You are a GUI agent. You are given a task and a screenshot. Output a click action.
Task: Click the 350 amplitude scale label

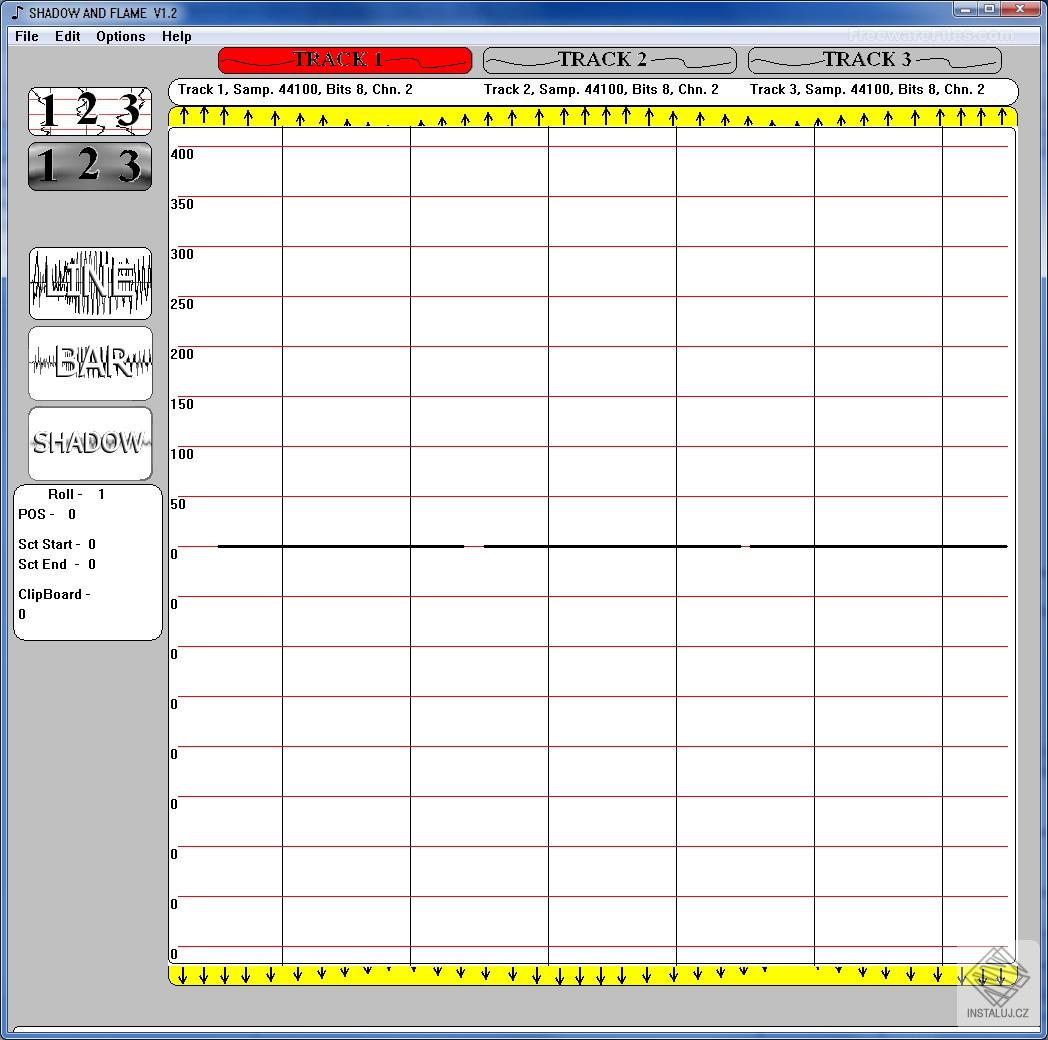[182, 205]
